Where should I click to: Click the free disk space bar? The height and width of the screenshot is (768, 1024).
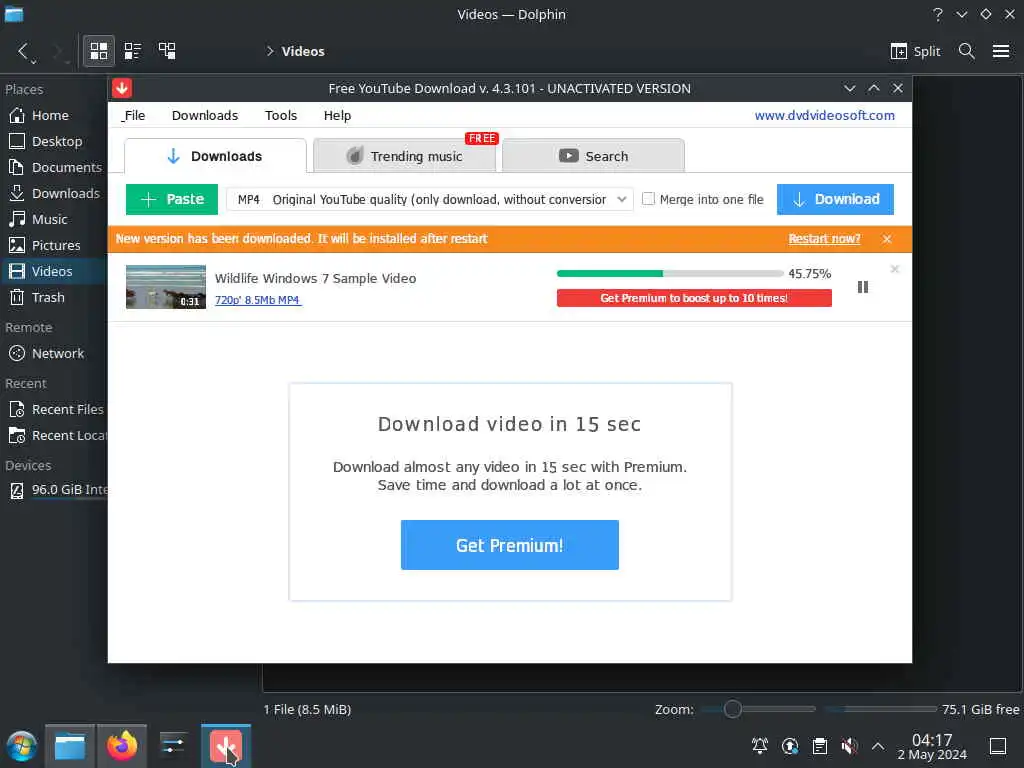point(880,709)
